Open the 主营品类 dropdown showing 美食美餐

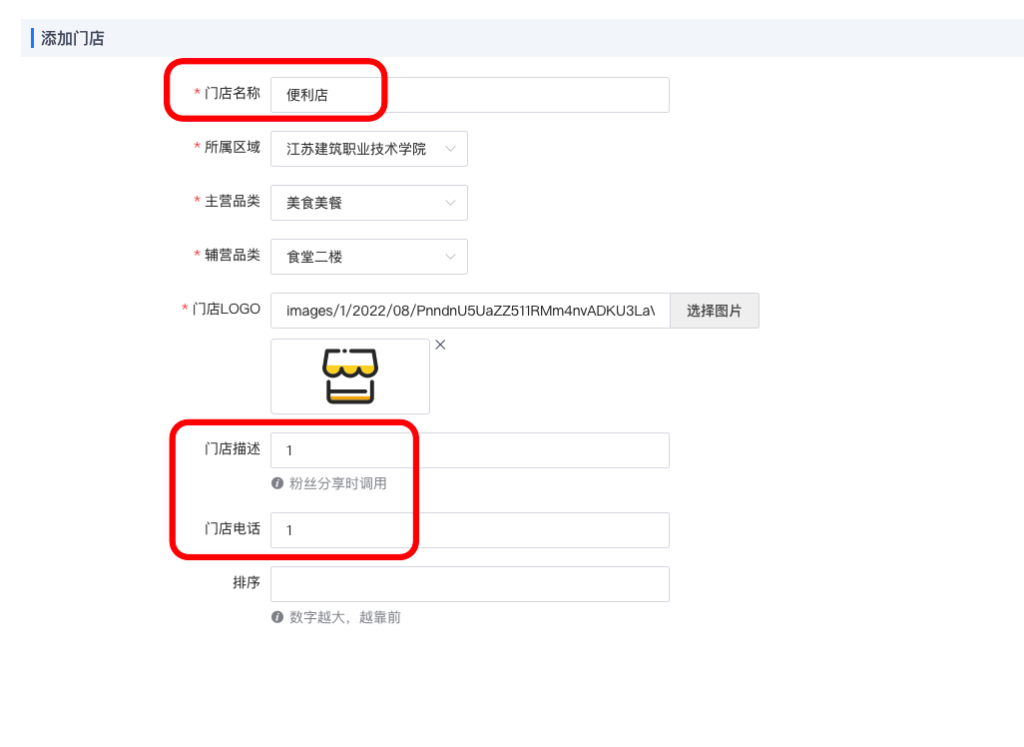(x=369, y=203)
